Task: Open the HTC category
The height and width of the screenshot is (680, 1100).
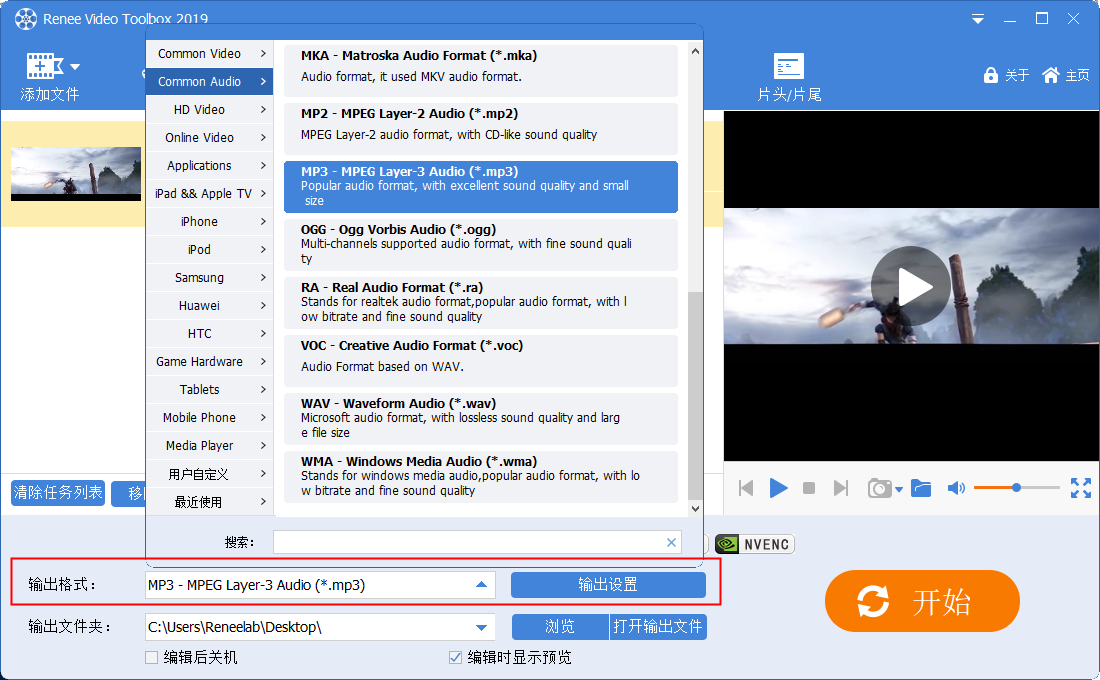Action: tap(210, 334)
